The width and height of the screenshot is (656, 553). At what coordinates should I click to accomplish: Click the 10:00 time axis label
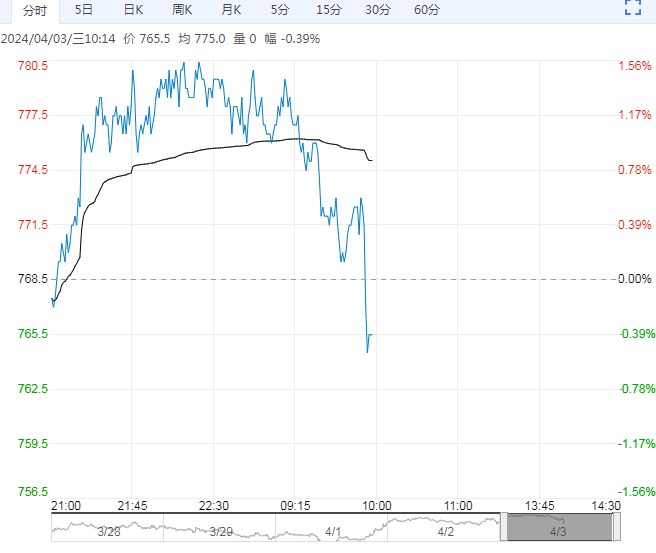377,506
